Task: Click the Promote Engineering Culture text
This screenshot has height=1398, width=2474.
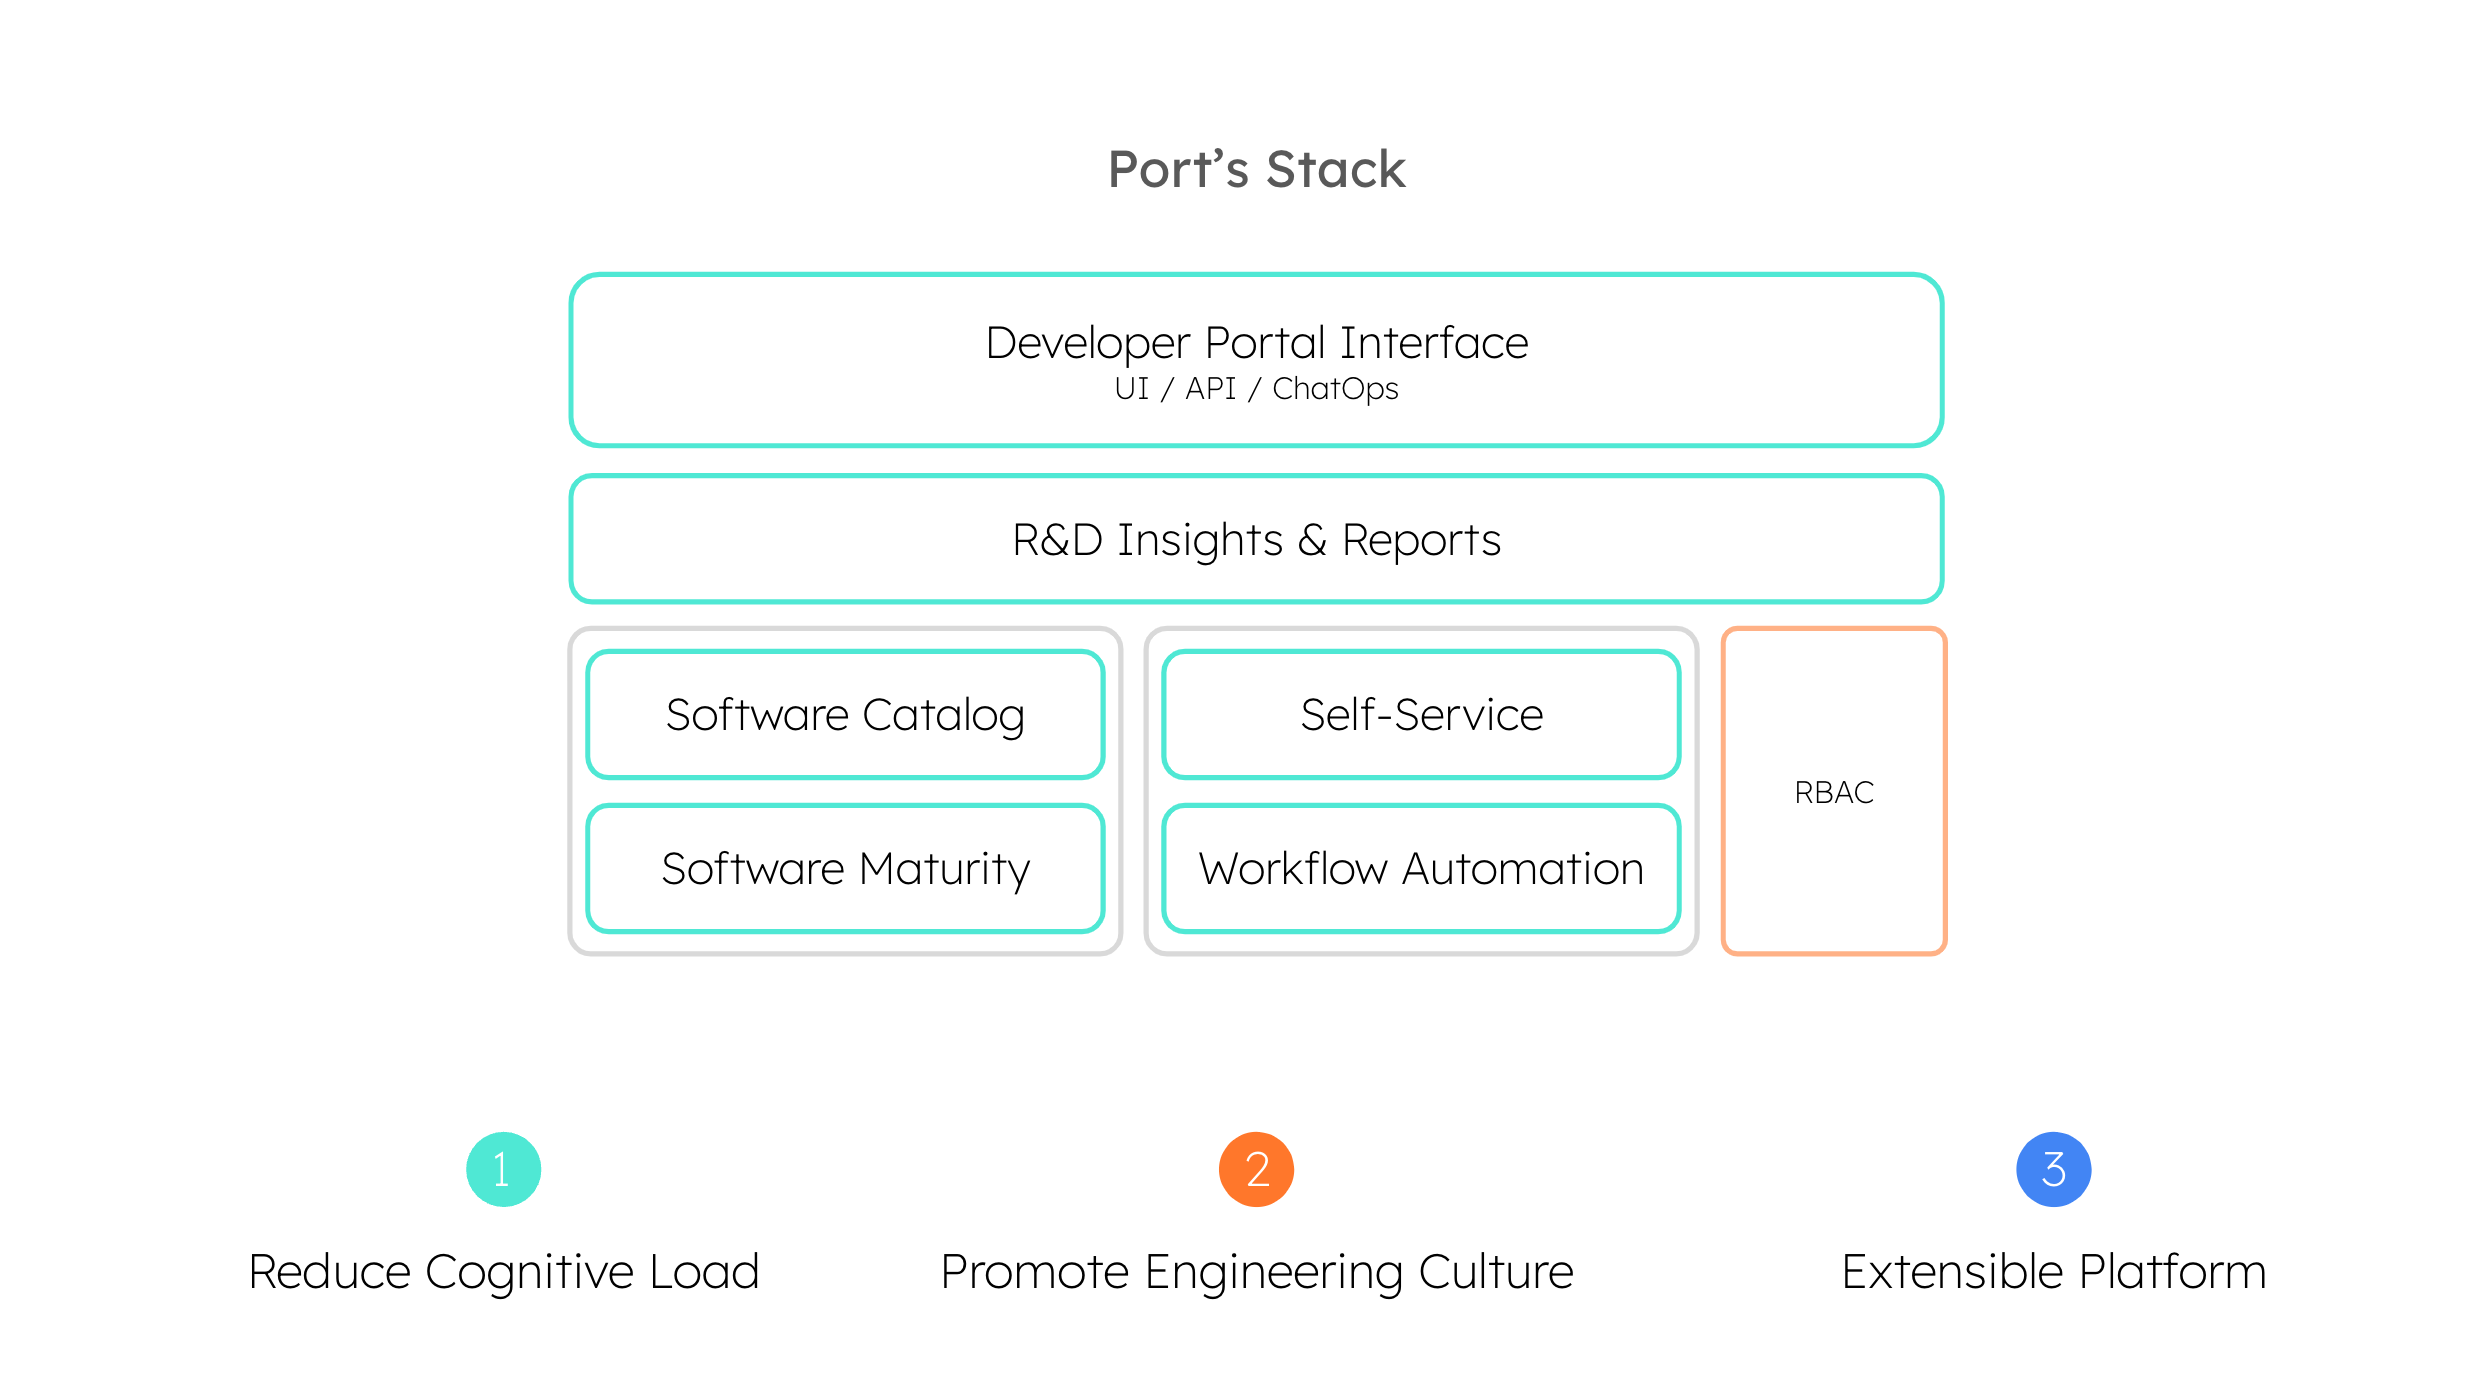Action: pos(1257,1272)
